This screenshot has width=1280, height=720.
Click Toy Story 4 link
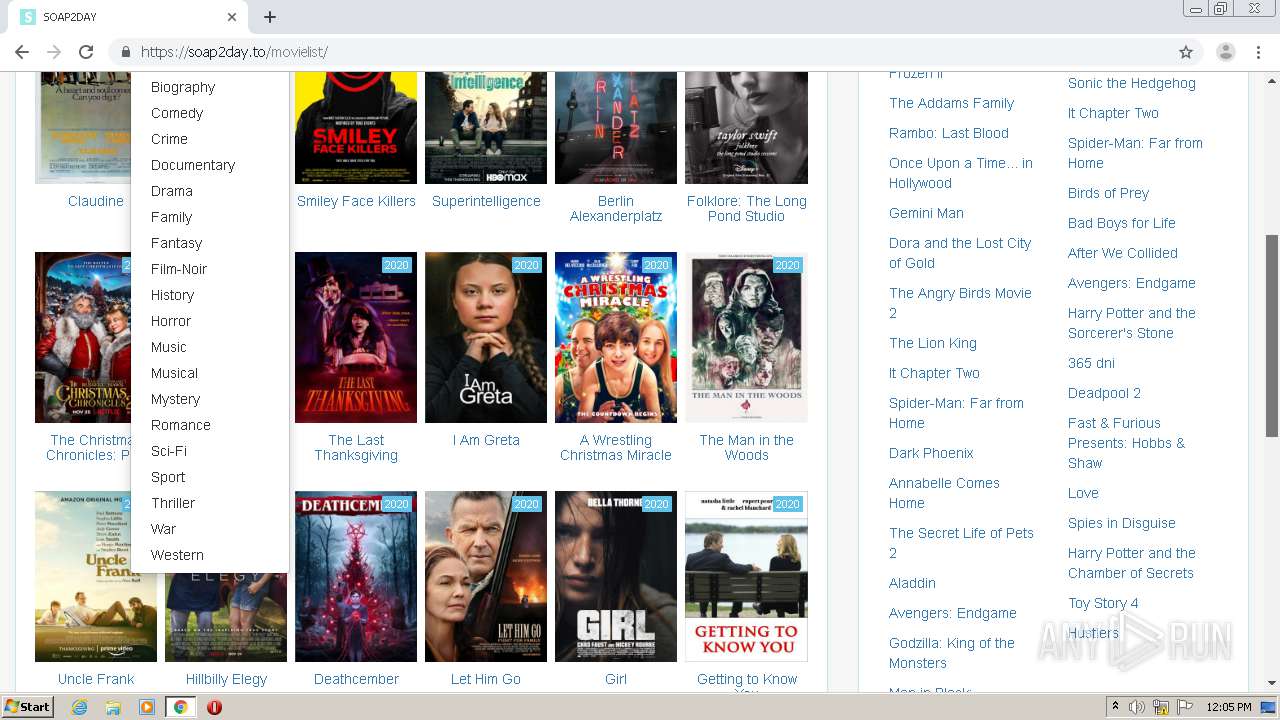tap(1103, 603)
